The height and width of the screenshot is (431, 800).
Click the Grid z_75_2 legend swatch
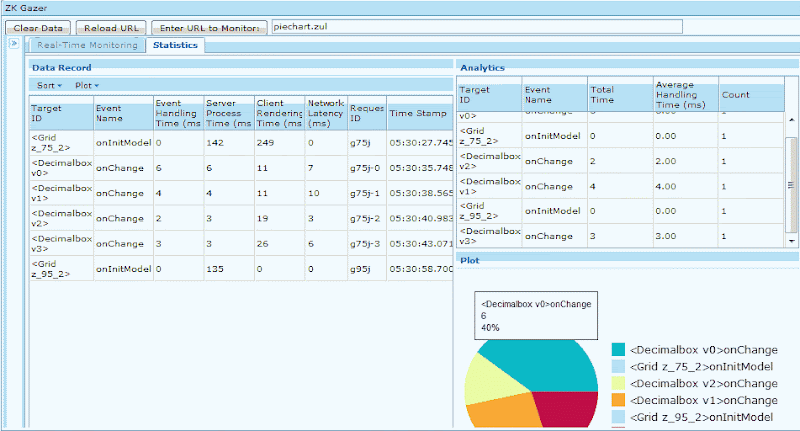(x=618, y=366)
